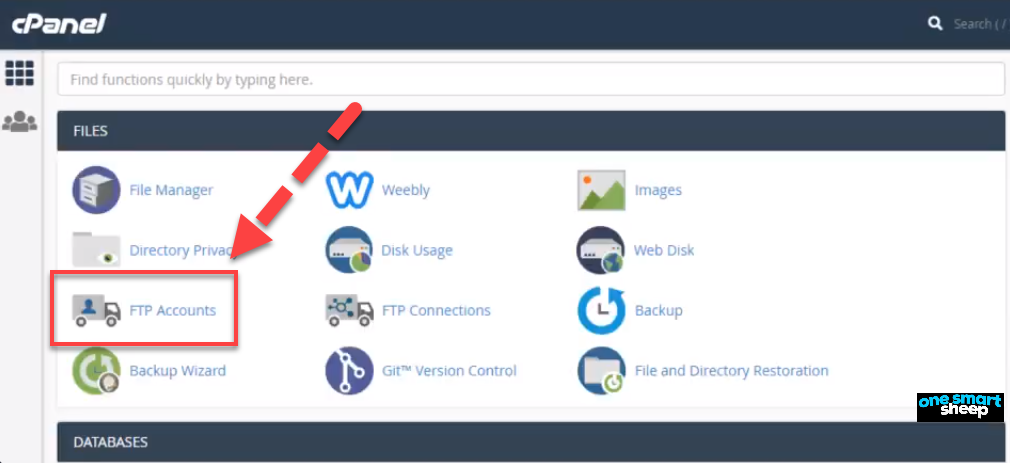1010x463 pixels.
Task: Click the Weebly text link
Action: [x=406, y=190]
